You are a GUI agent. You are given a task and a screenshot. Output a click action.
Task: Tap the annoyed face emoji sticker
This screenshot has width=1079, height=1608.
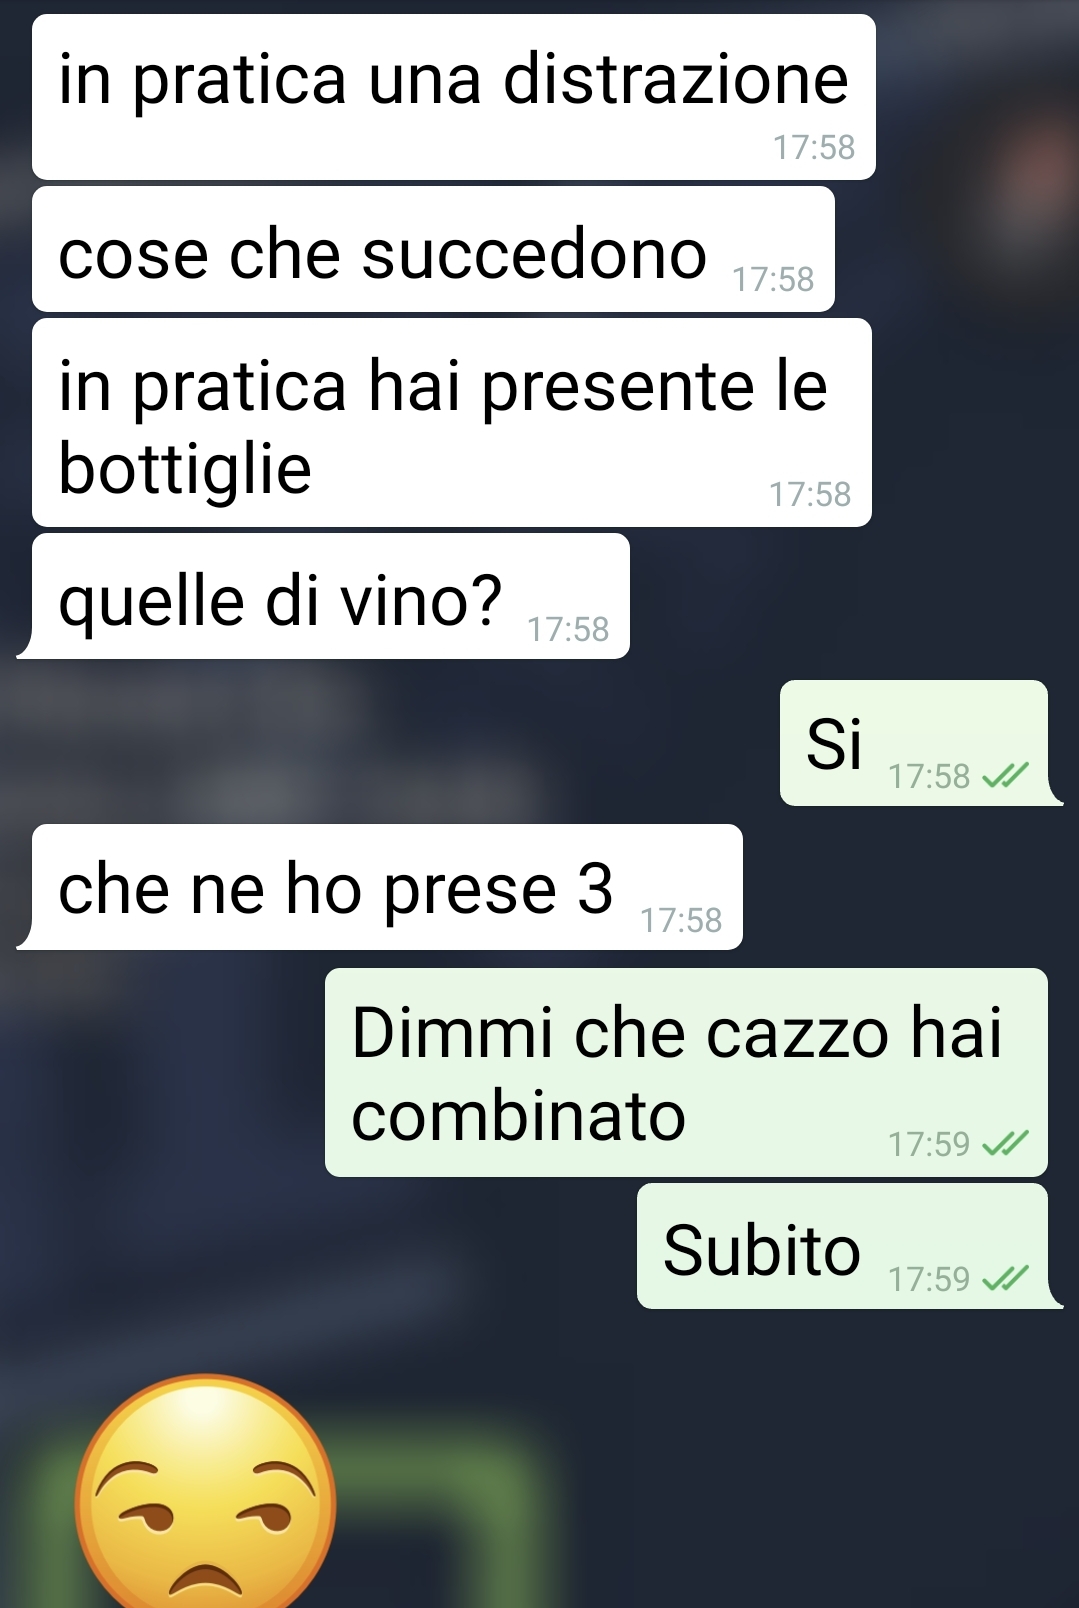[x=206, y=1492]
